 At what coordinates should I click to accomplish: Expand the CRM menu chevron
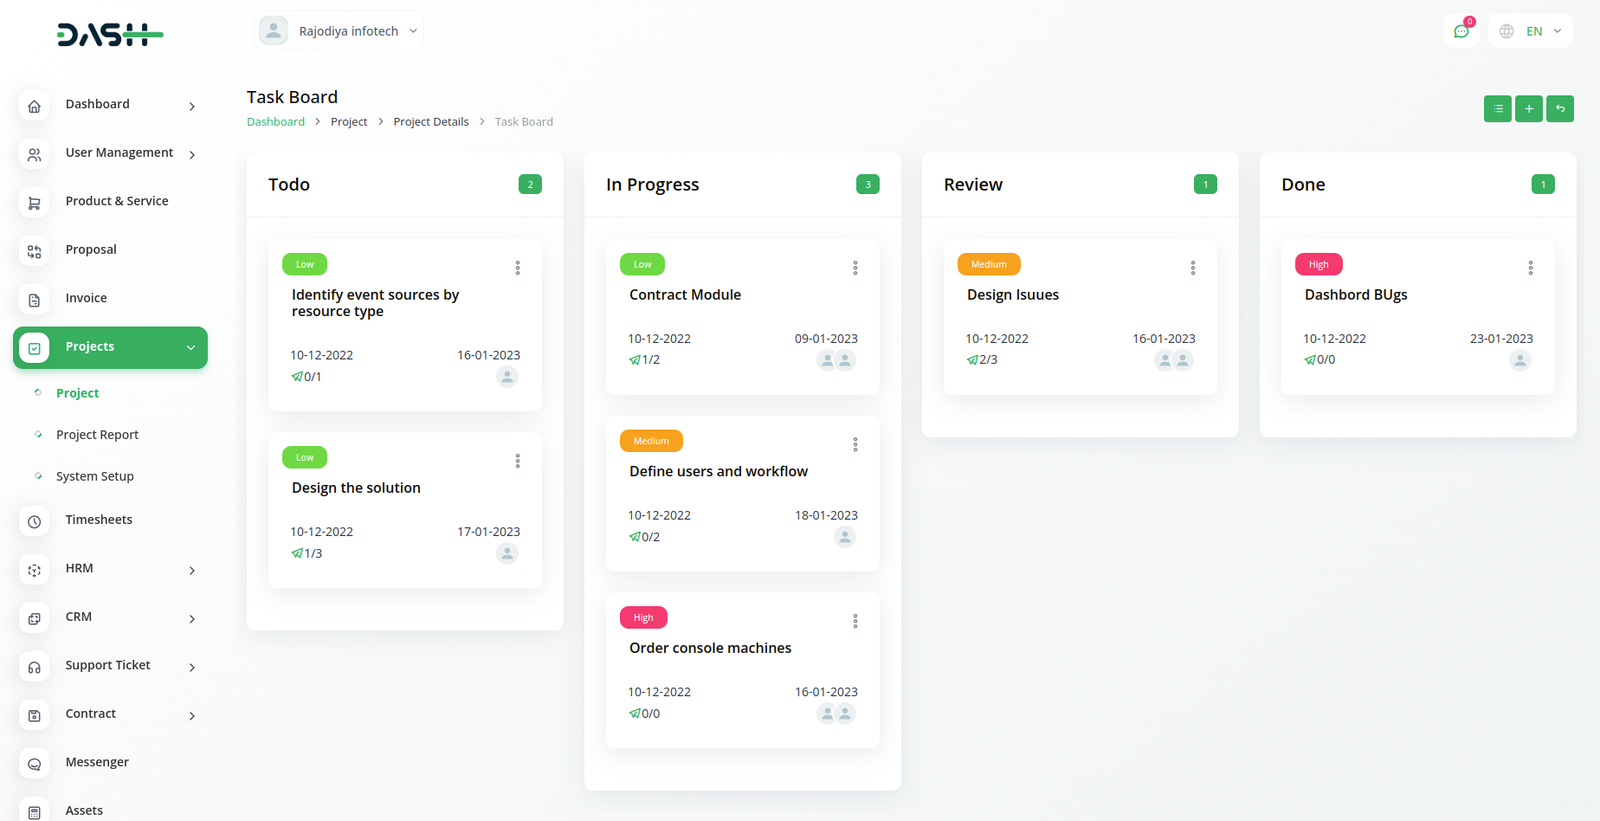click(192, 619)
